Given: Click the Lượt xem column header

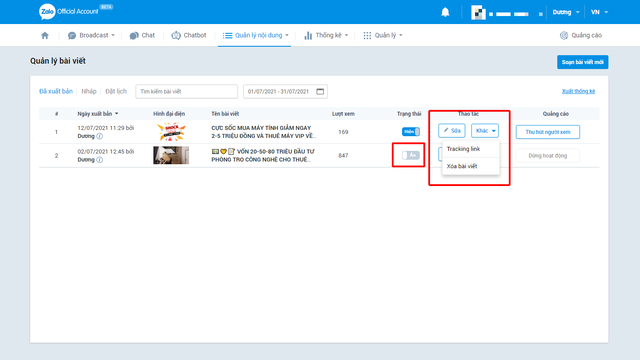Looking at the screenshot, I should 343,113.
